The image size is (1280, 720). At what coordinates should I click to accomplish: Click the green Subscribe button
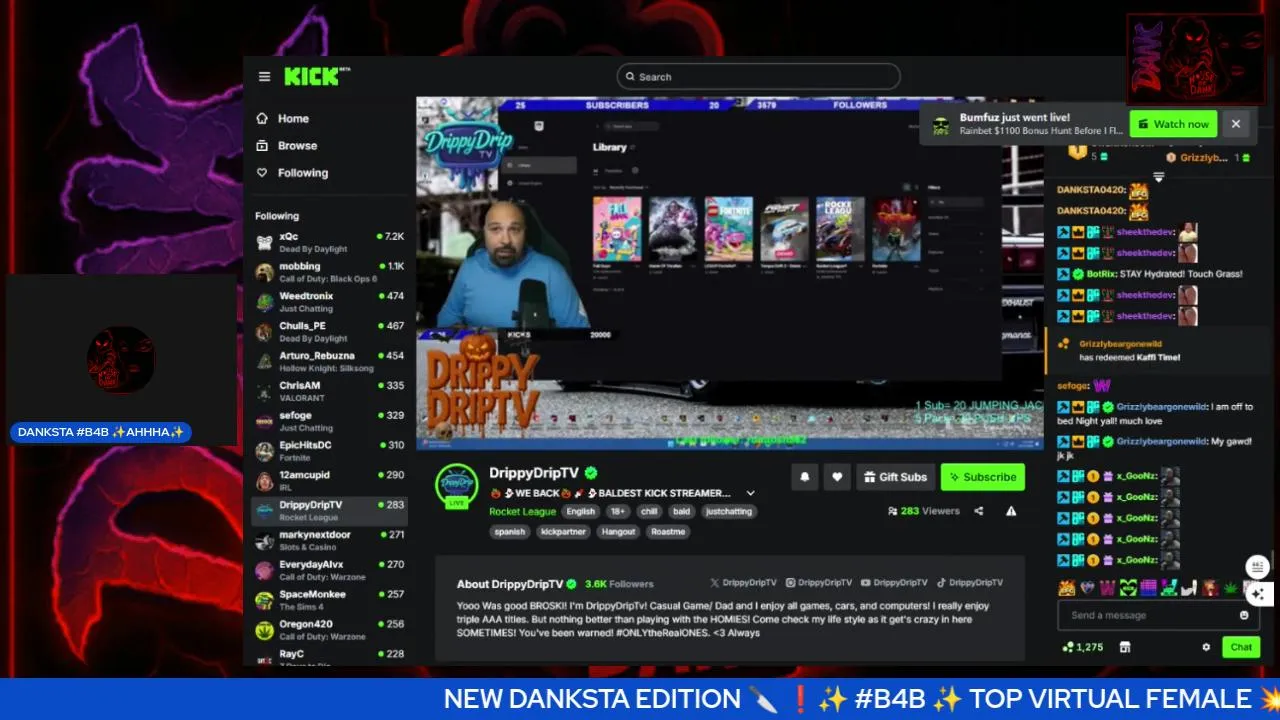coord(982,477)
